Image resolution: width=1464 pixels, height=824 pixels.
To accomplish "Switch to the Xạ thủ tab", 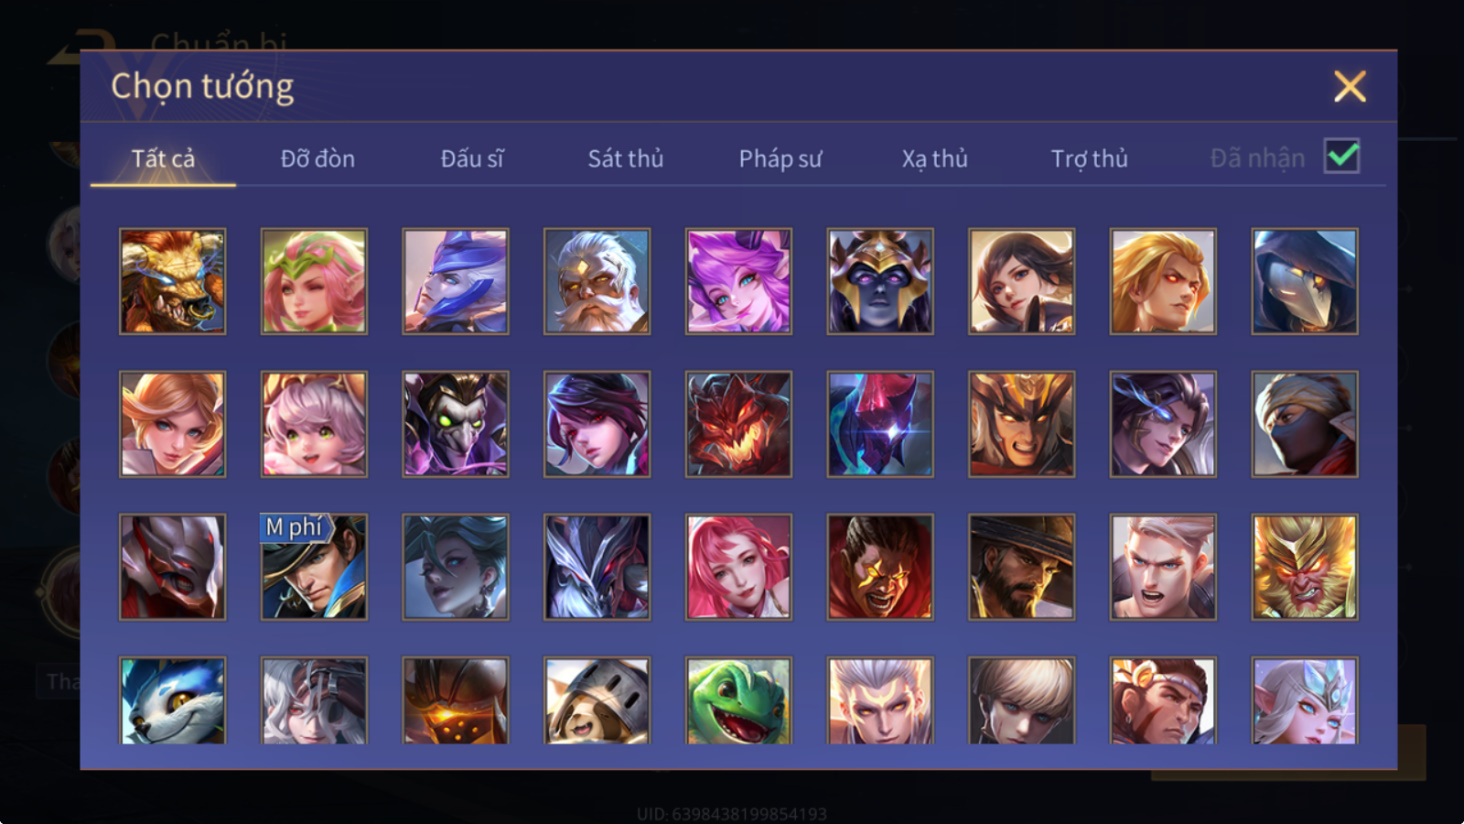I will (x=934, y=158).
